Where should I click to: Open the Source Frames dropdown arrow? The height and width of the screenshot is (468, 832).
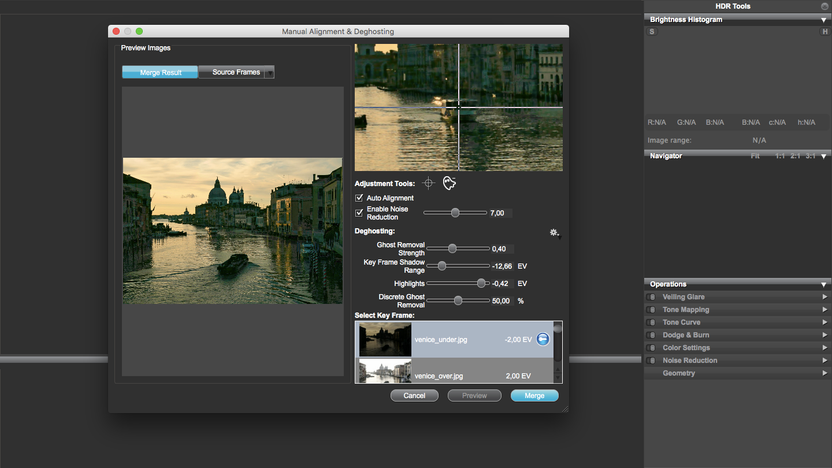(x=270, y=73)
